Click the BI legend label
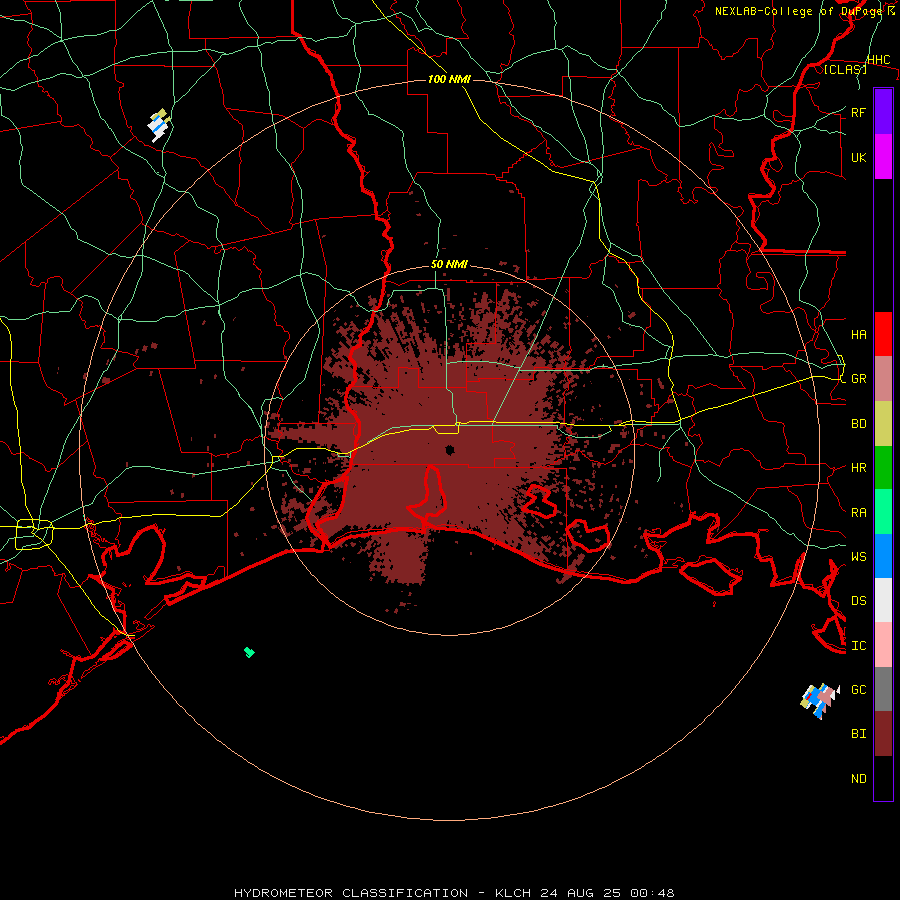Screen dimensions: 900x900 [x=858, y=734]
